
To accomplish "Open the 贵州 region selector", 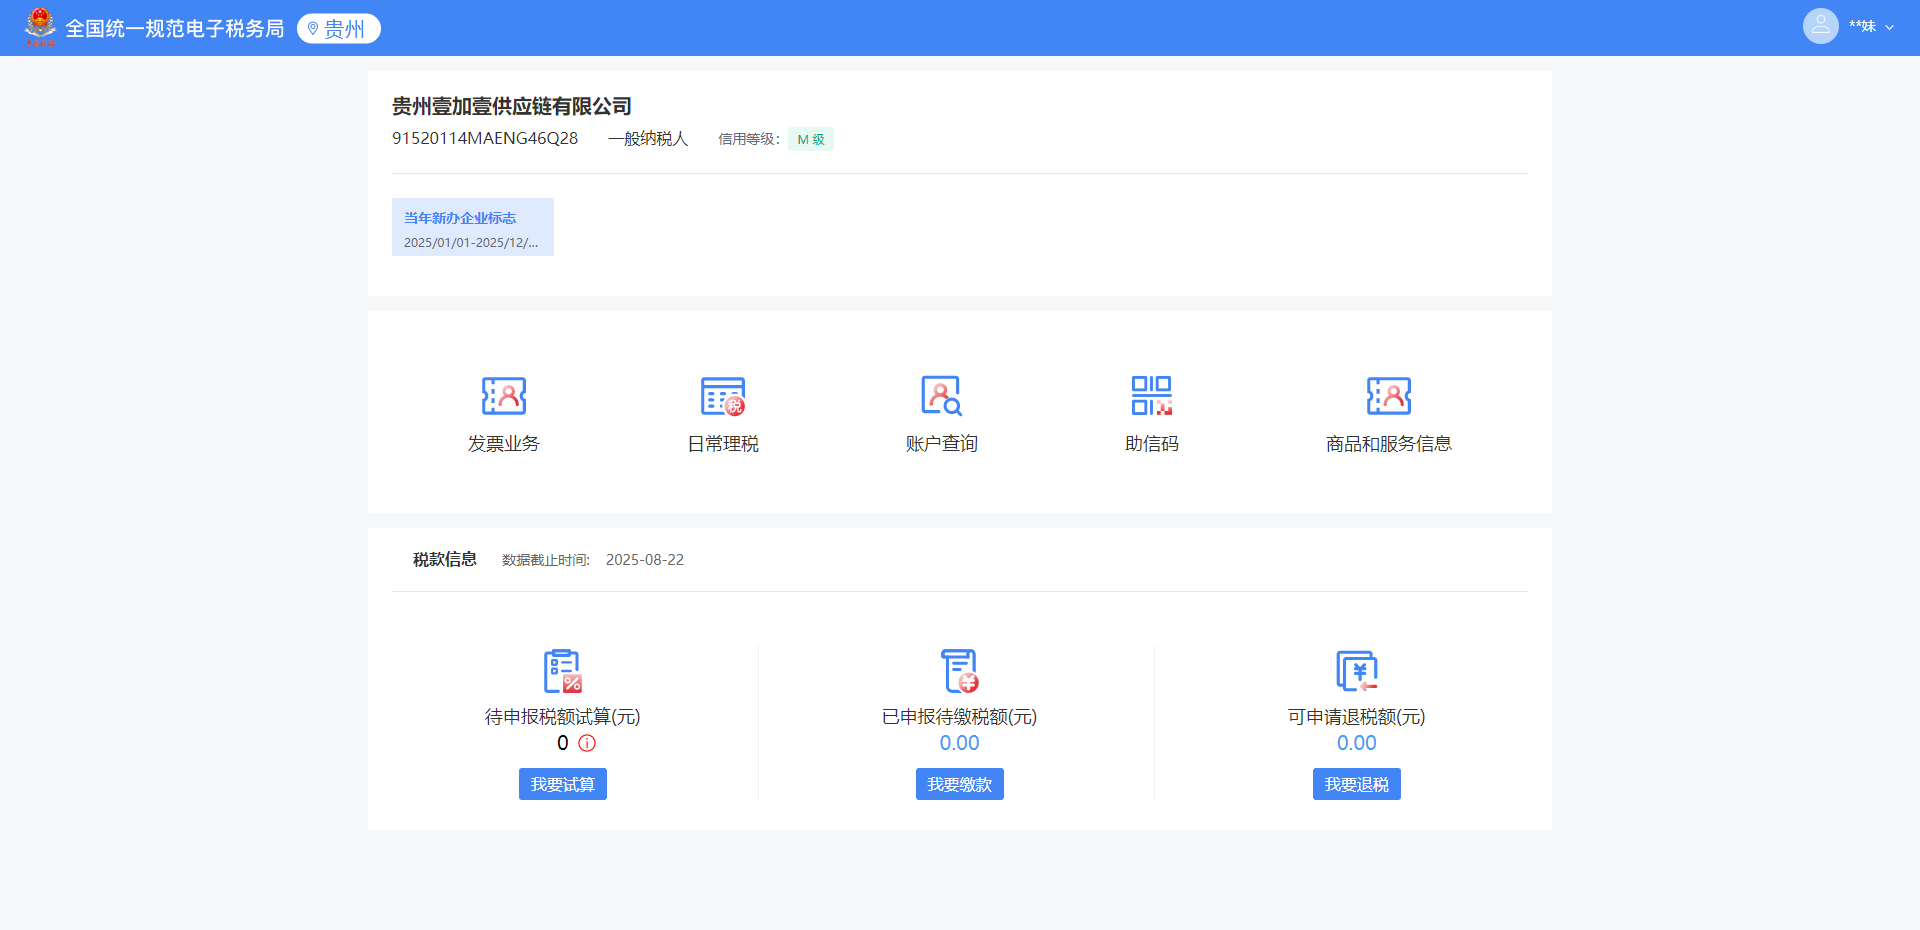I will (338, 29).
